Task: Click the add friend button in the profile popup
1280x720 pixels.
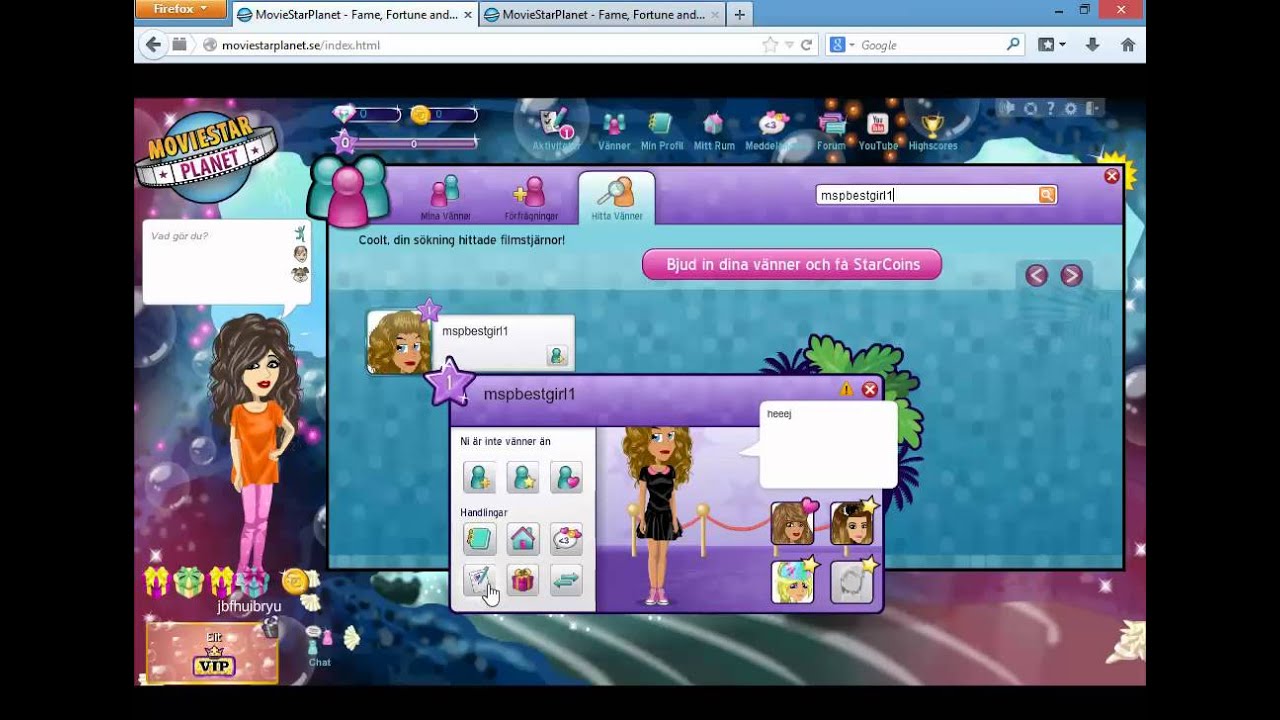Action: pyautogui.click(x=479, y=477)
